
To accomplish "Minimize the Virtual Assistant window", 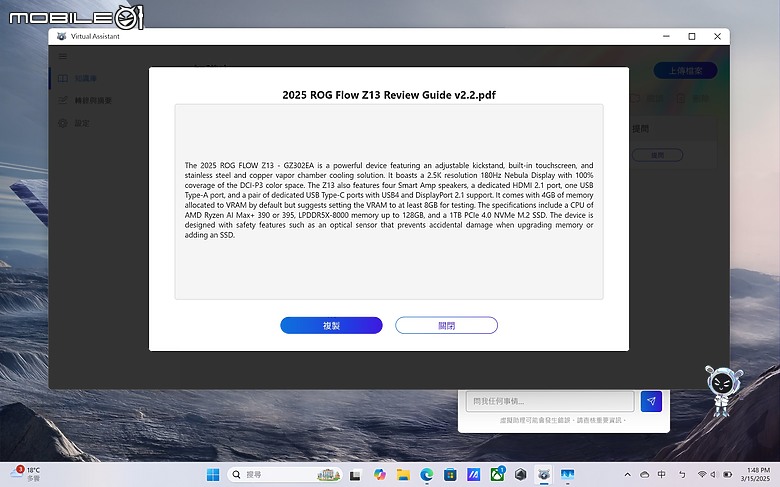I will (x=666, y=36).
